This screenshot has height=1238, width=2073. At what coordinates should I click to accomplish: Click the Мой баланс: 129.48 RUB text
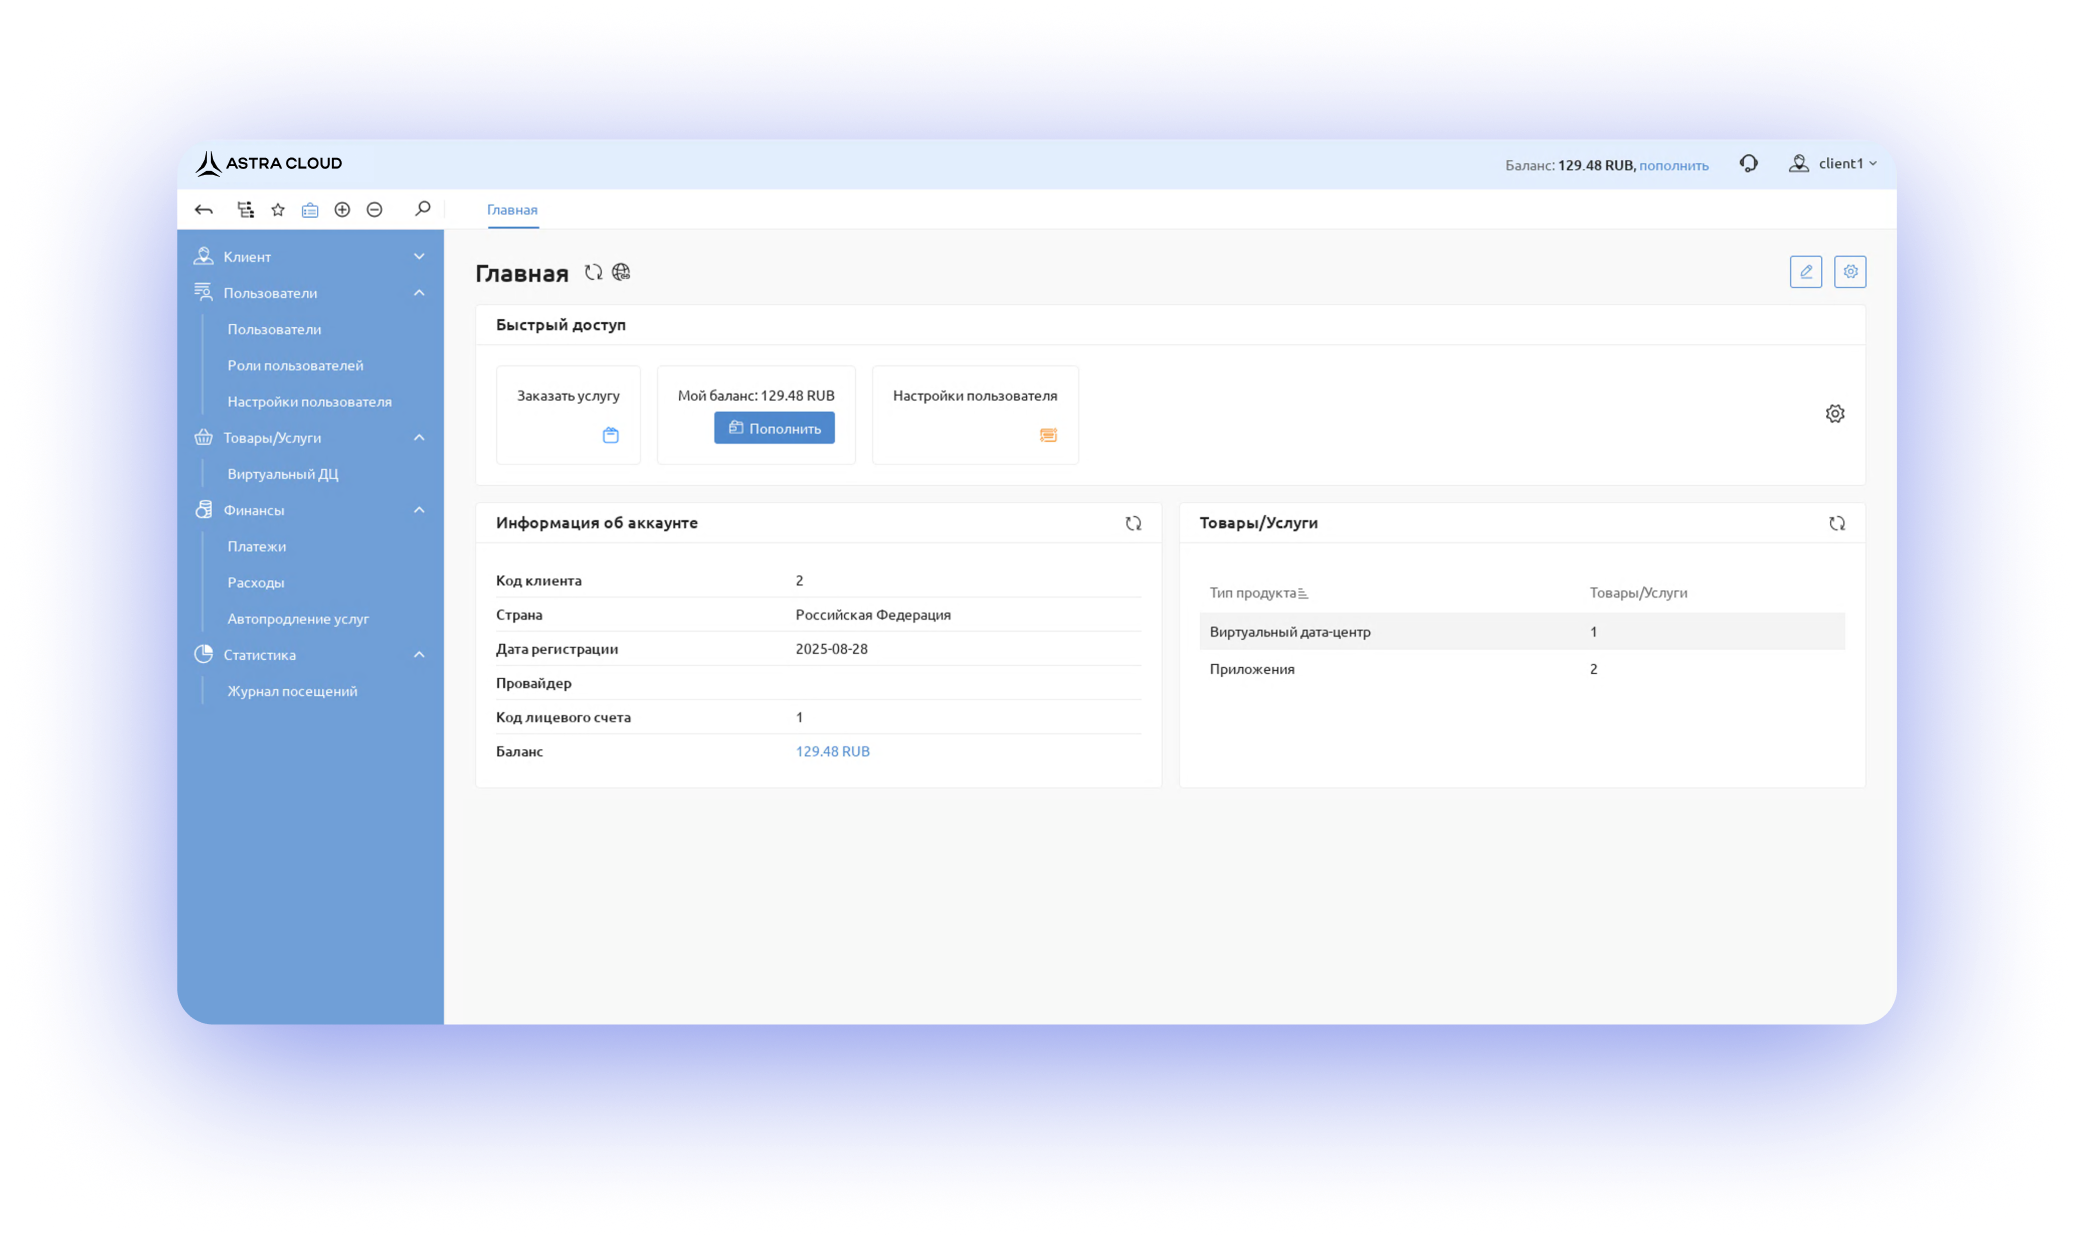point(756,396)
